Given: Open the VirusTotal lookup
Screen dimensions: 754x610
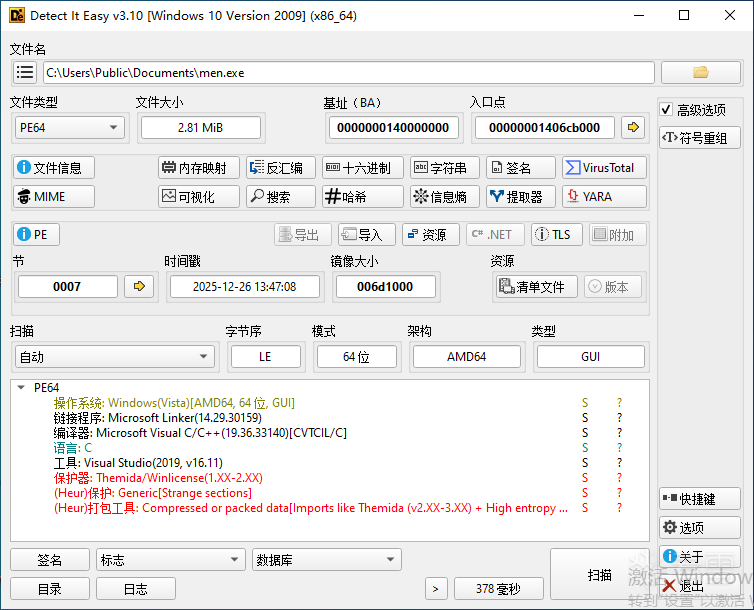Looking at the screenshot, I should pos(603,168).
